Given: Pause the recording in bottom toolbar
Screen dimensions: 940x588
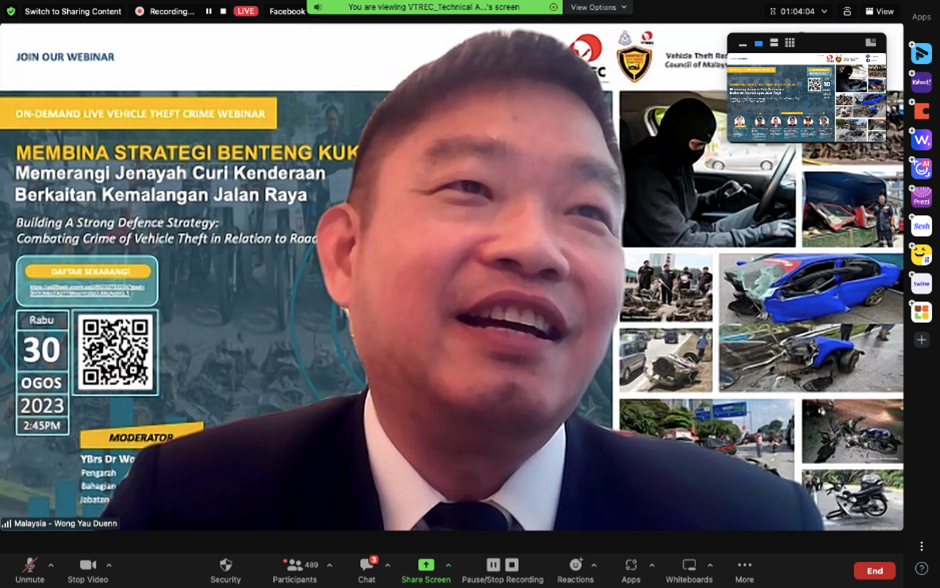Looking at the screenshot, I should click(493, 565).
